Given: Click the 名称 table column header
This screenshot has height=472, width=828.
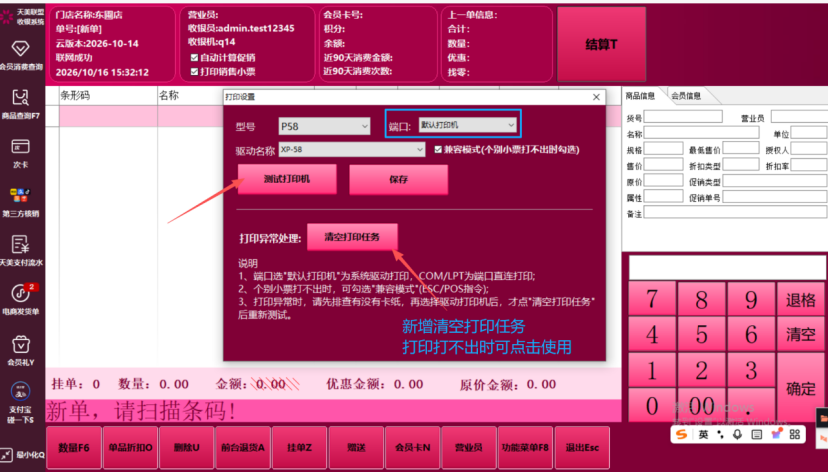Looking at the screenshot, I should [x=191, y=96].
